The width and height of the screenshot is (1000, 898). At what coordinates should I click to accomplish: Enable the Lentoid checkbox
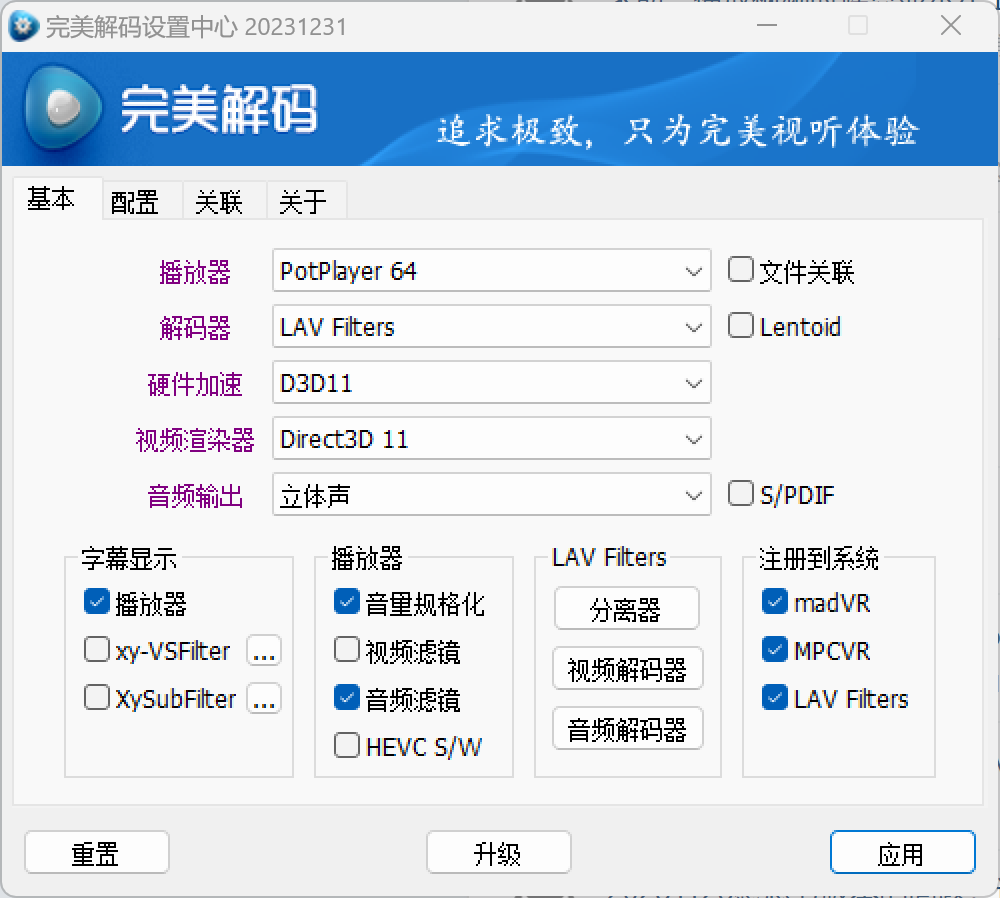tap(740, 325)
